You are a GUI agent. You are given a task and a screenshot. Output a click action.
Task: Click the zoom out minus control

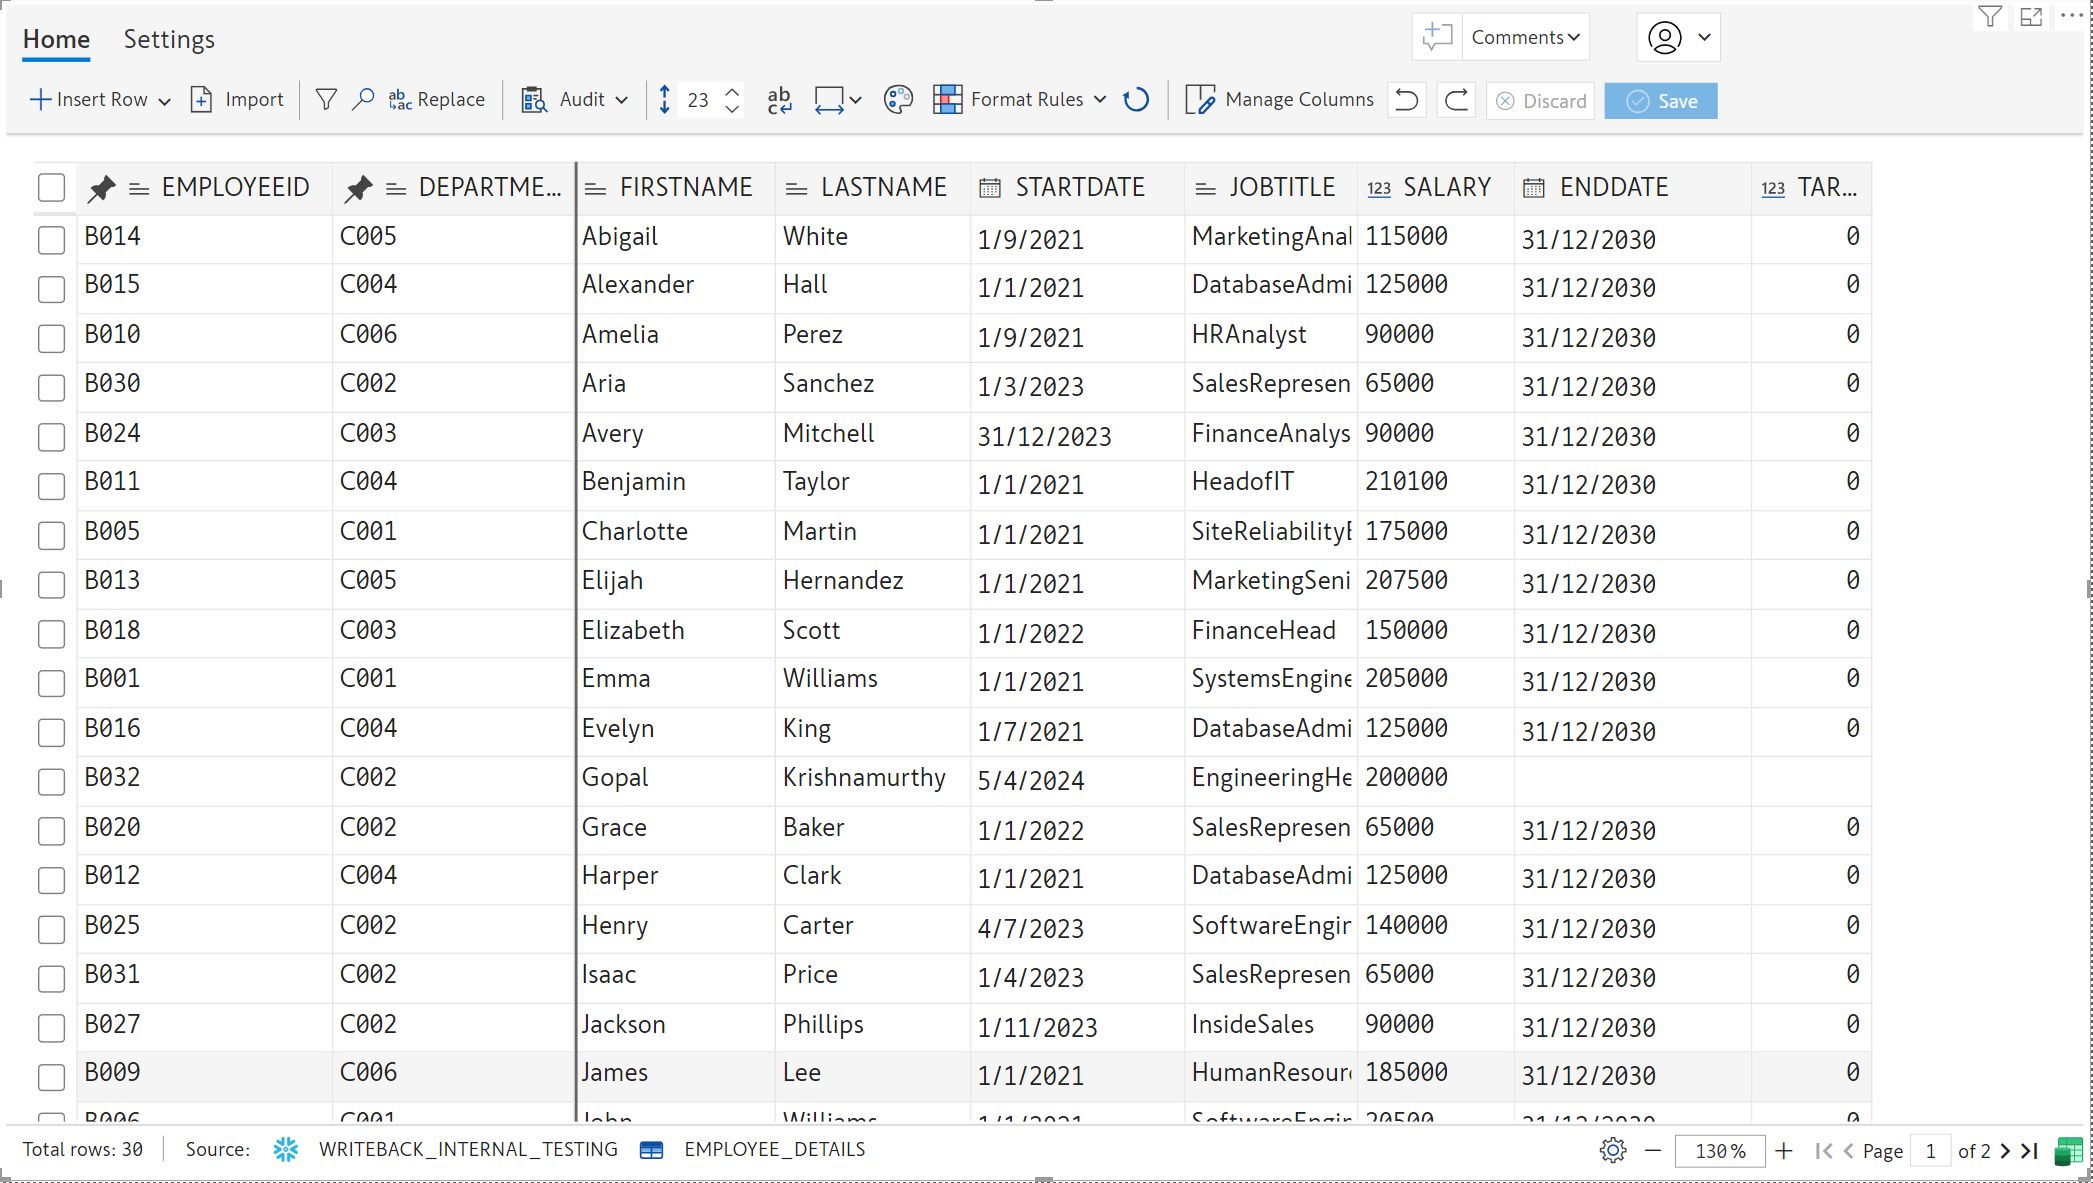[x=1653, y=1151]
